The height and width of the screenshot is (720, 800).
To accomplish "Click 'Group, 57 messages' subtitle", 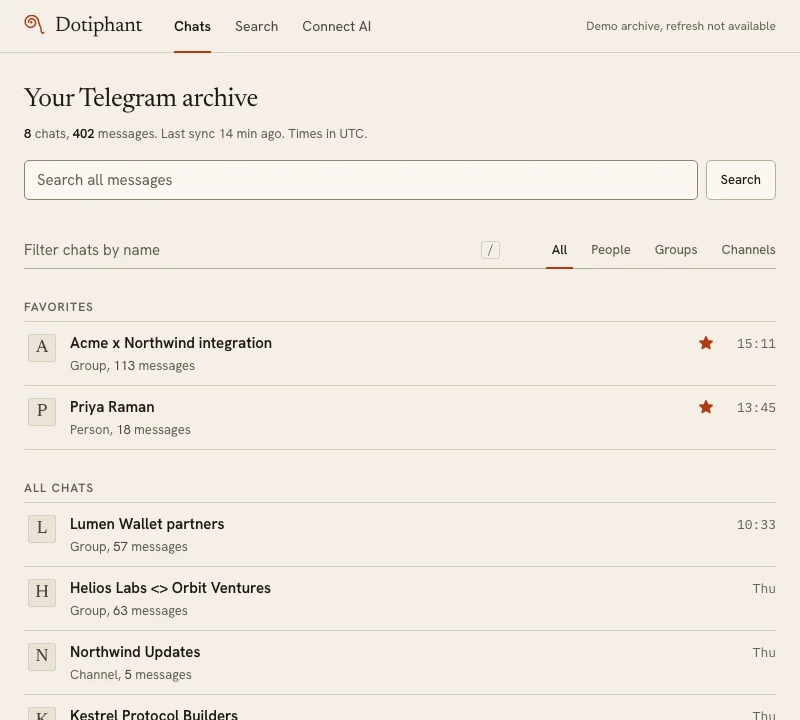I will [129, 547].
